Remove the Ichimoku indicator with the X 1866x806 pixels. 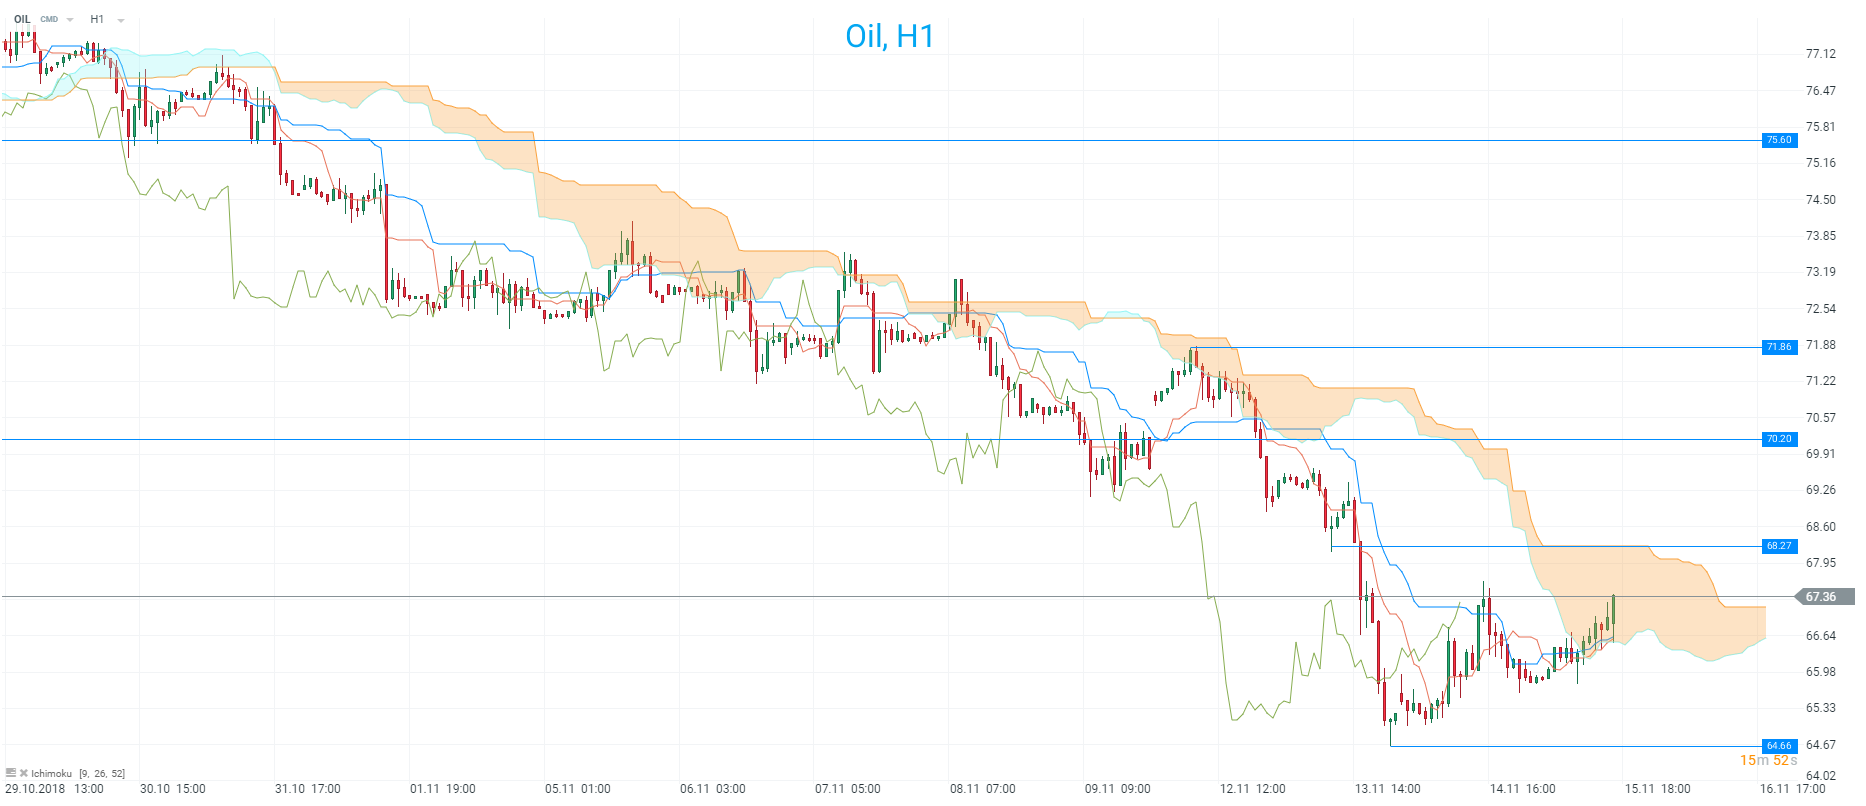24,773
